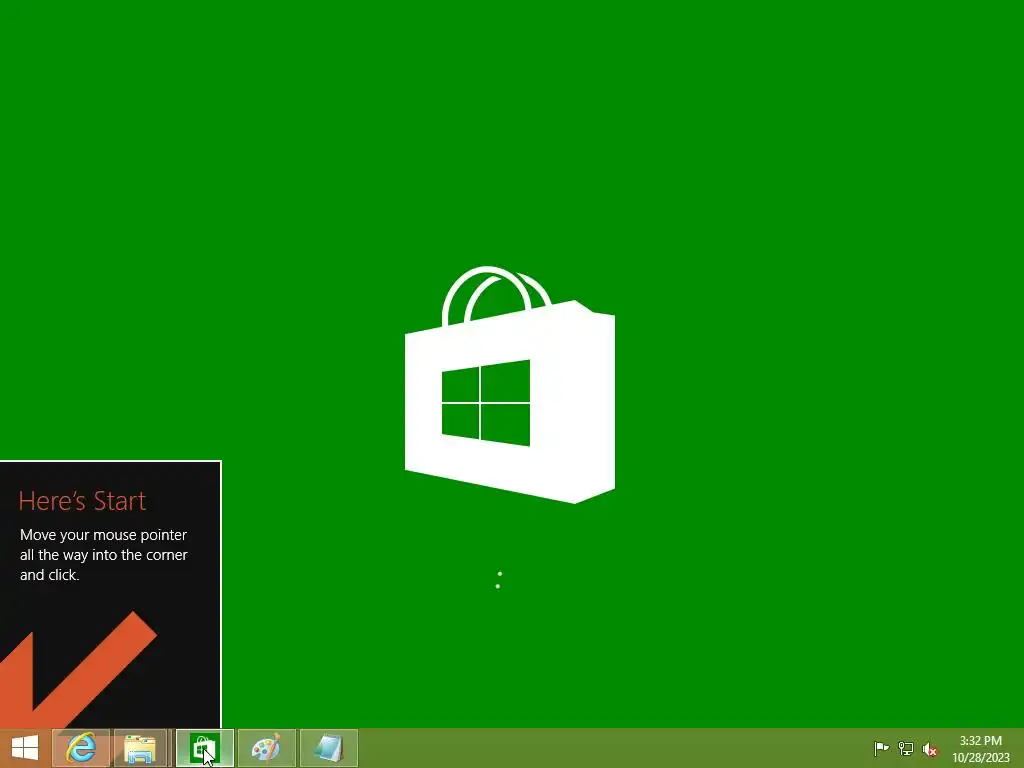Click the muted volume speaker icon
The width and height of the screenshot is (1024, 768).
(x=929, y=749)
